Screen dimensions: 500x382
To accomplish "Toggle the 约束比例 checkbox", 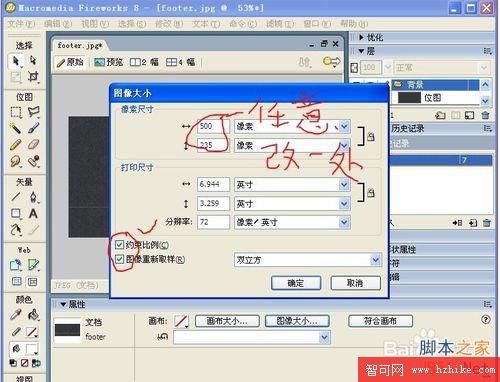I will pyautogui.click(x=119, y=245).
